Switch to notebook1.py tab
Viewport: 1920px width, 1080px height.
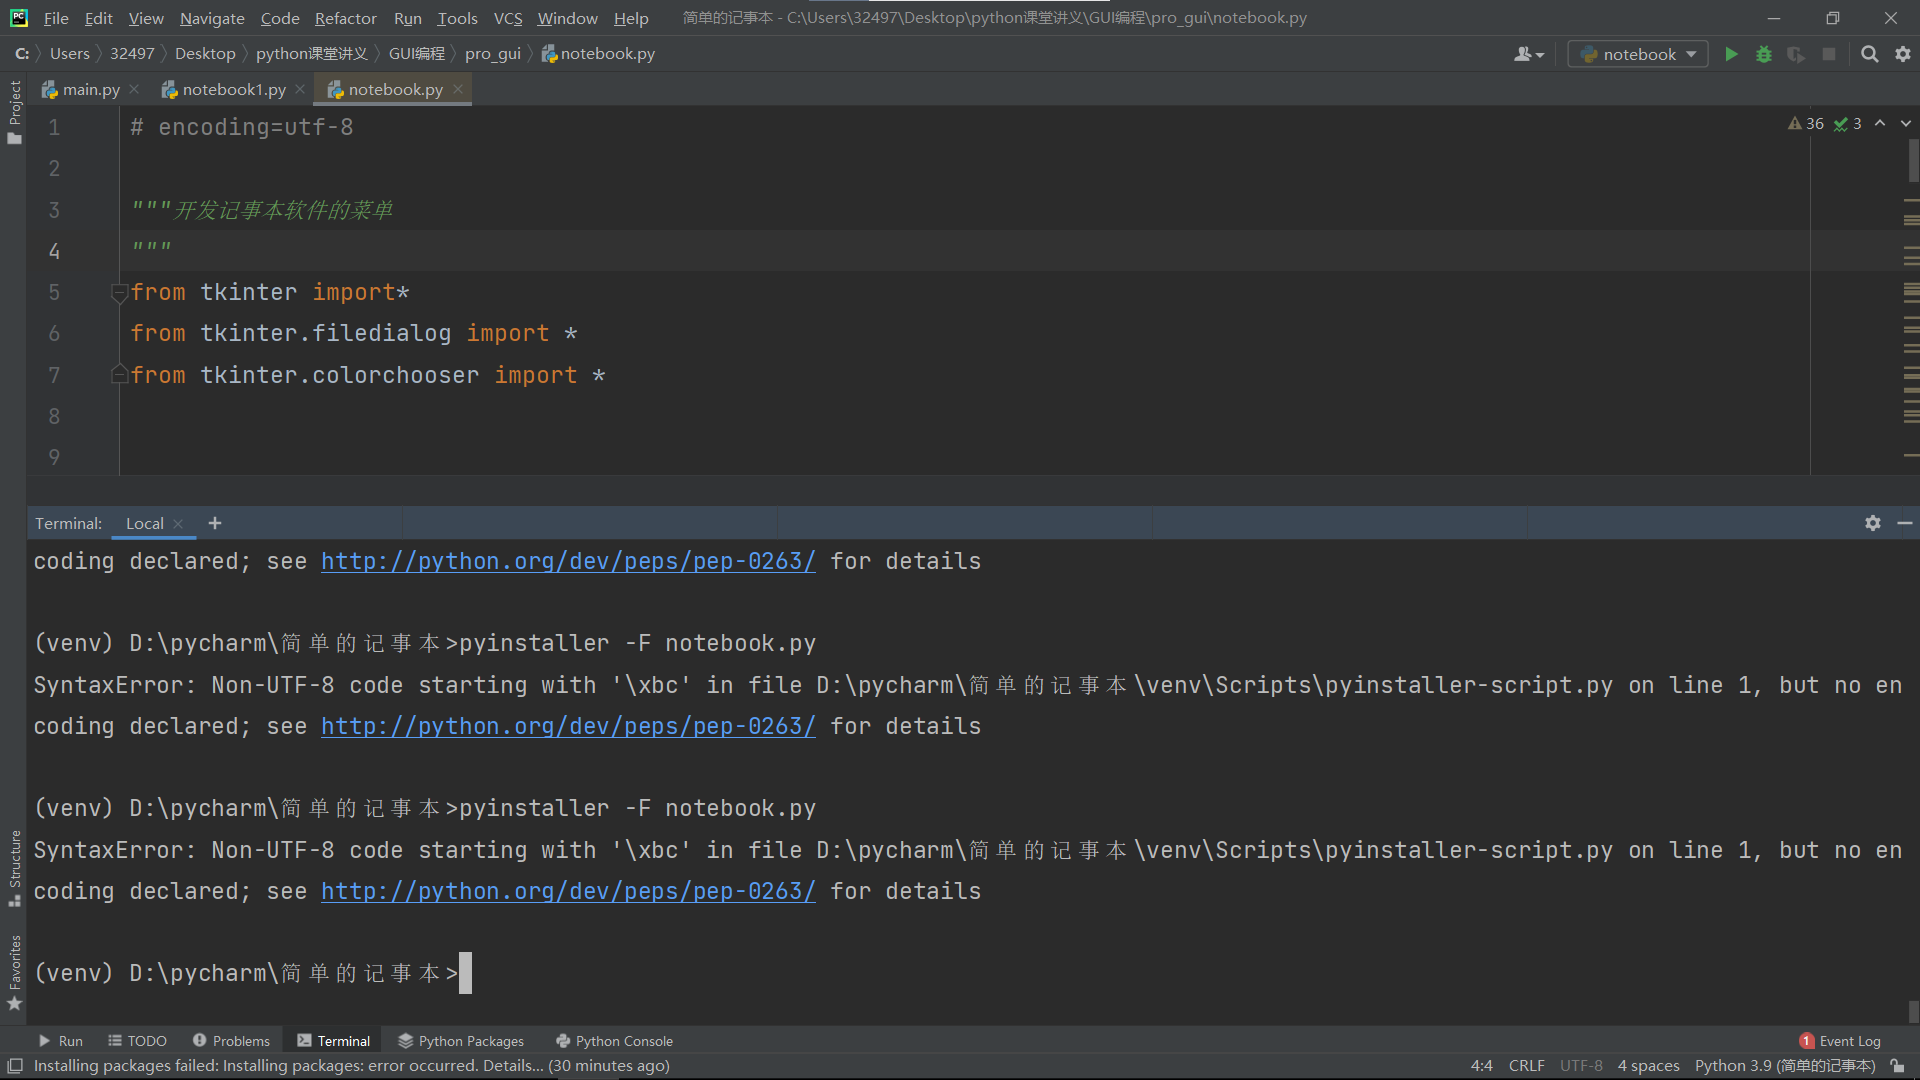point(233,89)
